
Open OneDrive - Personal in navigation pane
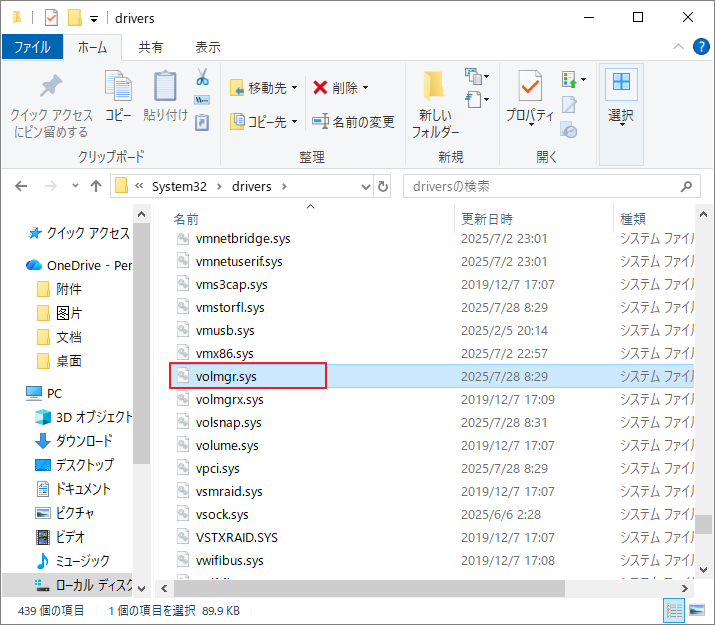tap(78, 265)
